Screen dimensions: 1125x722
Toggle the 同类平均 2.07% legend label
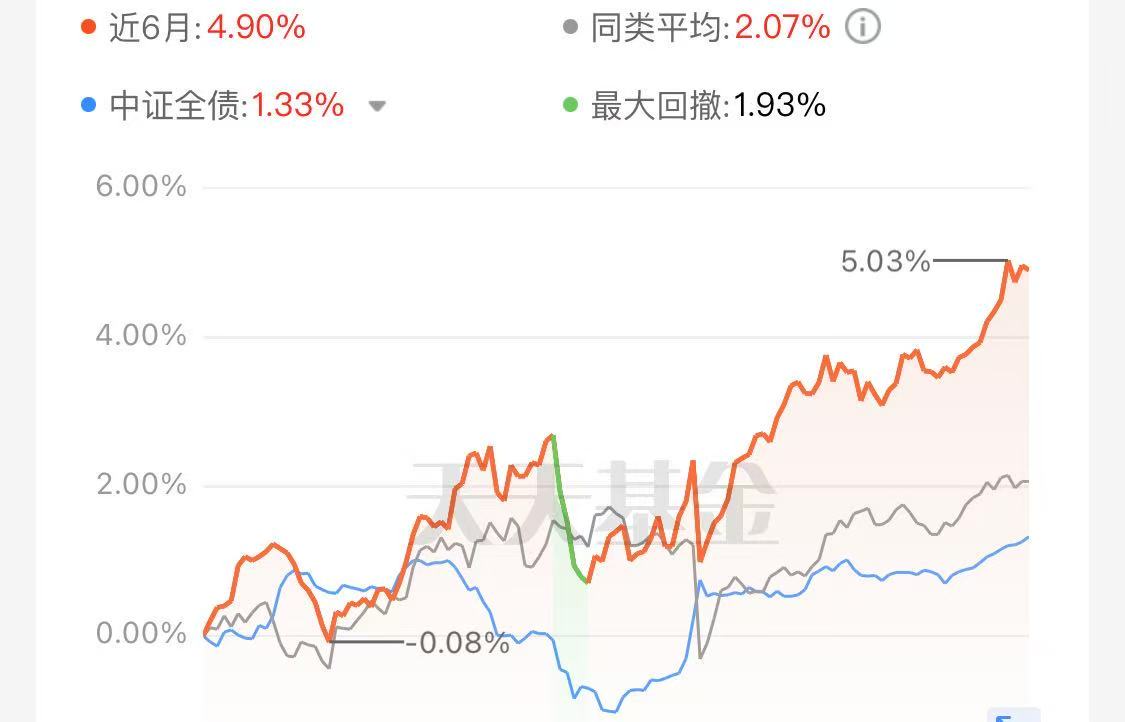click(x=711, y=27)
